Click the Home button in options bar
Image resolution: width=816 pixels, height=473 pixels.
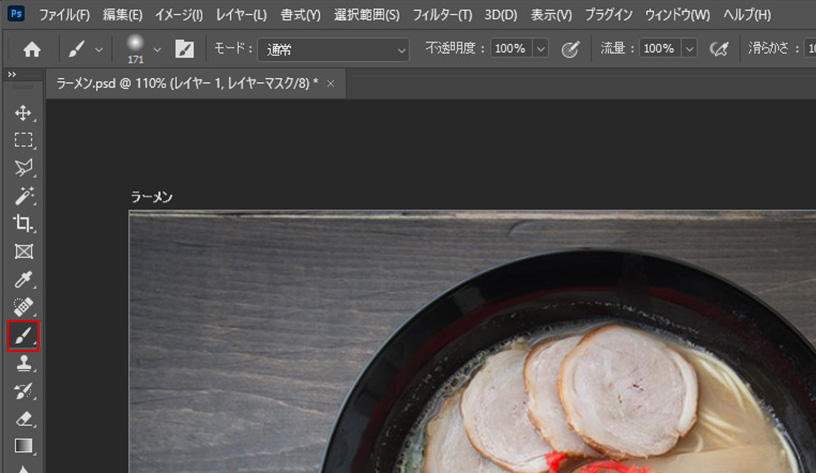click(x=32, y=49)
